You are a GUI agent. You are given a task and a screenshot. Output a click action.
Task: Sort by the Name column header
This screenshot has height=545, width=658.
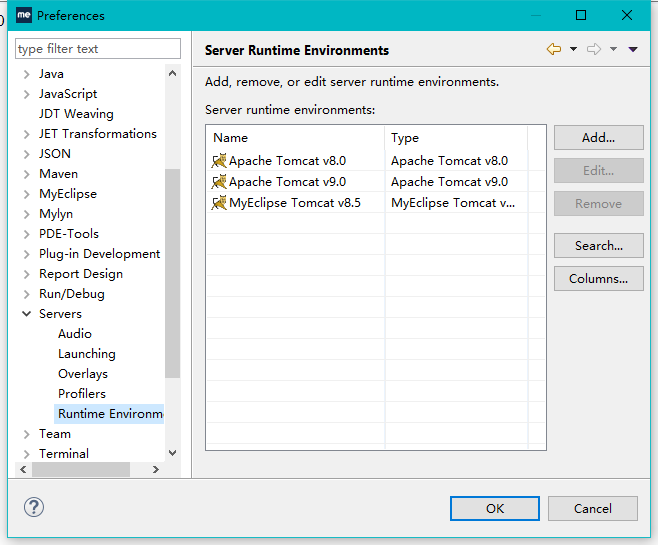295,138
